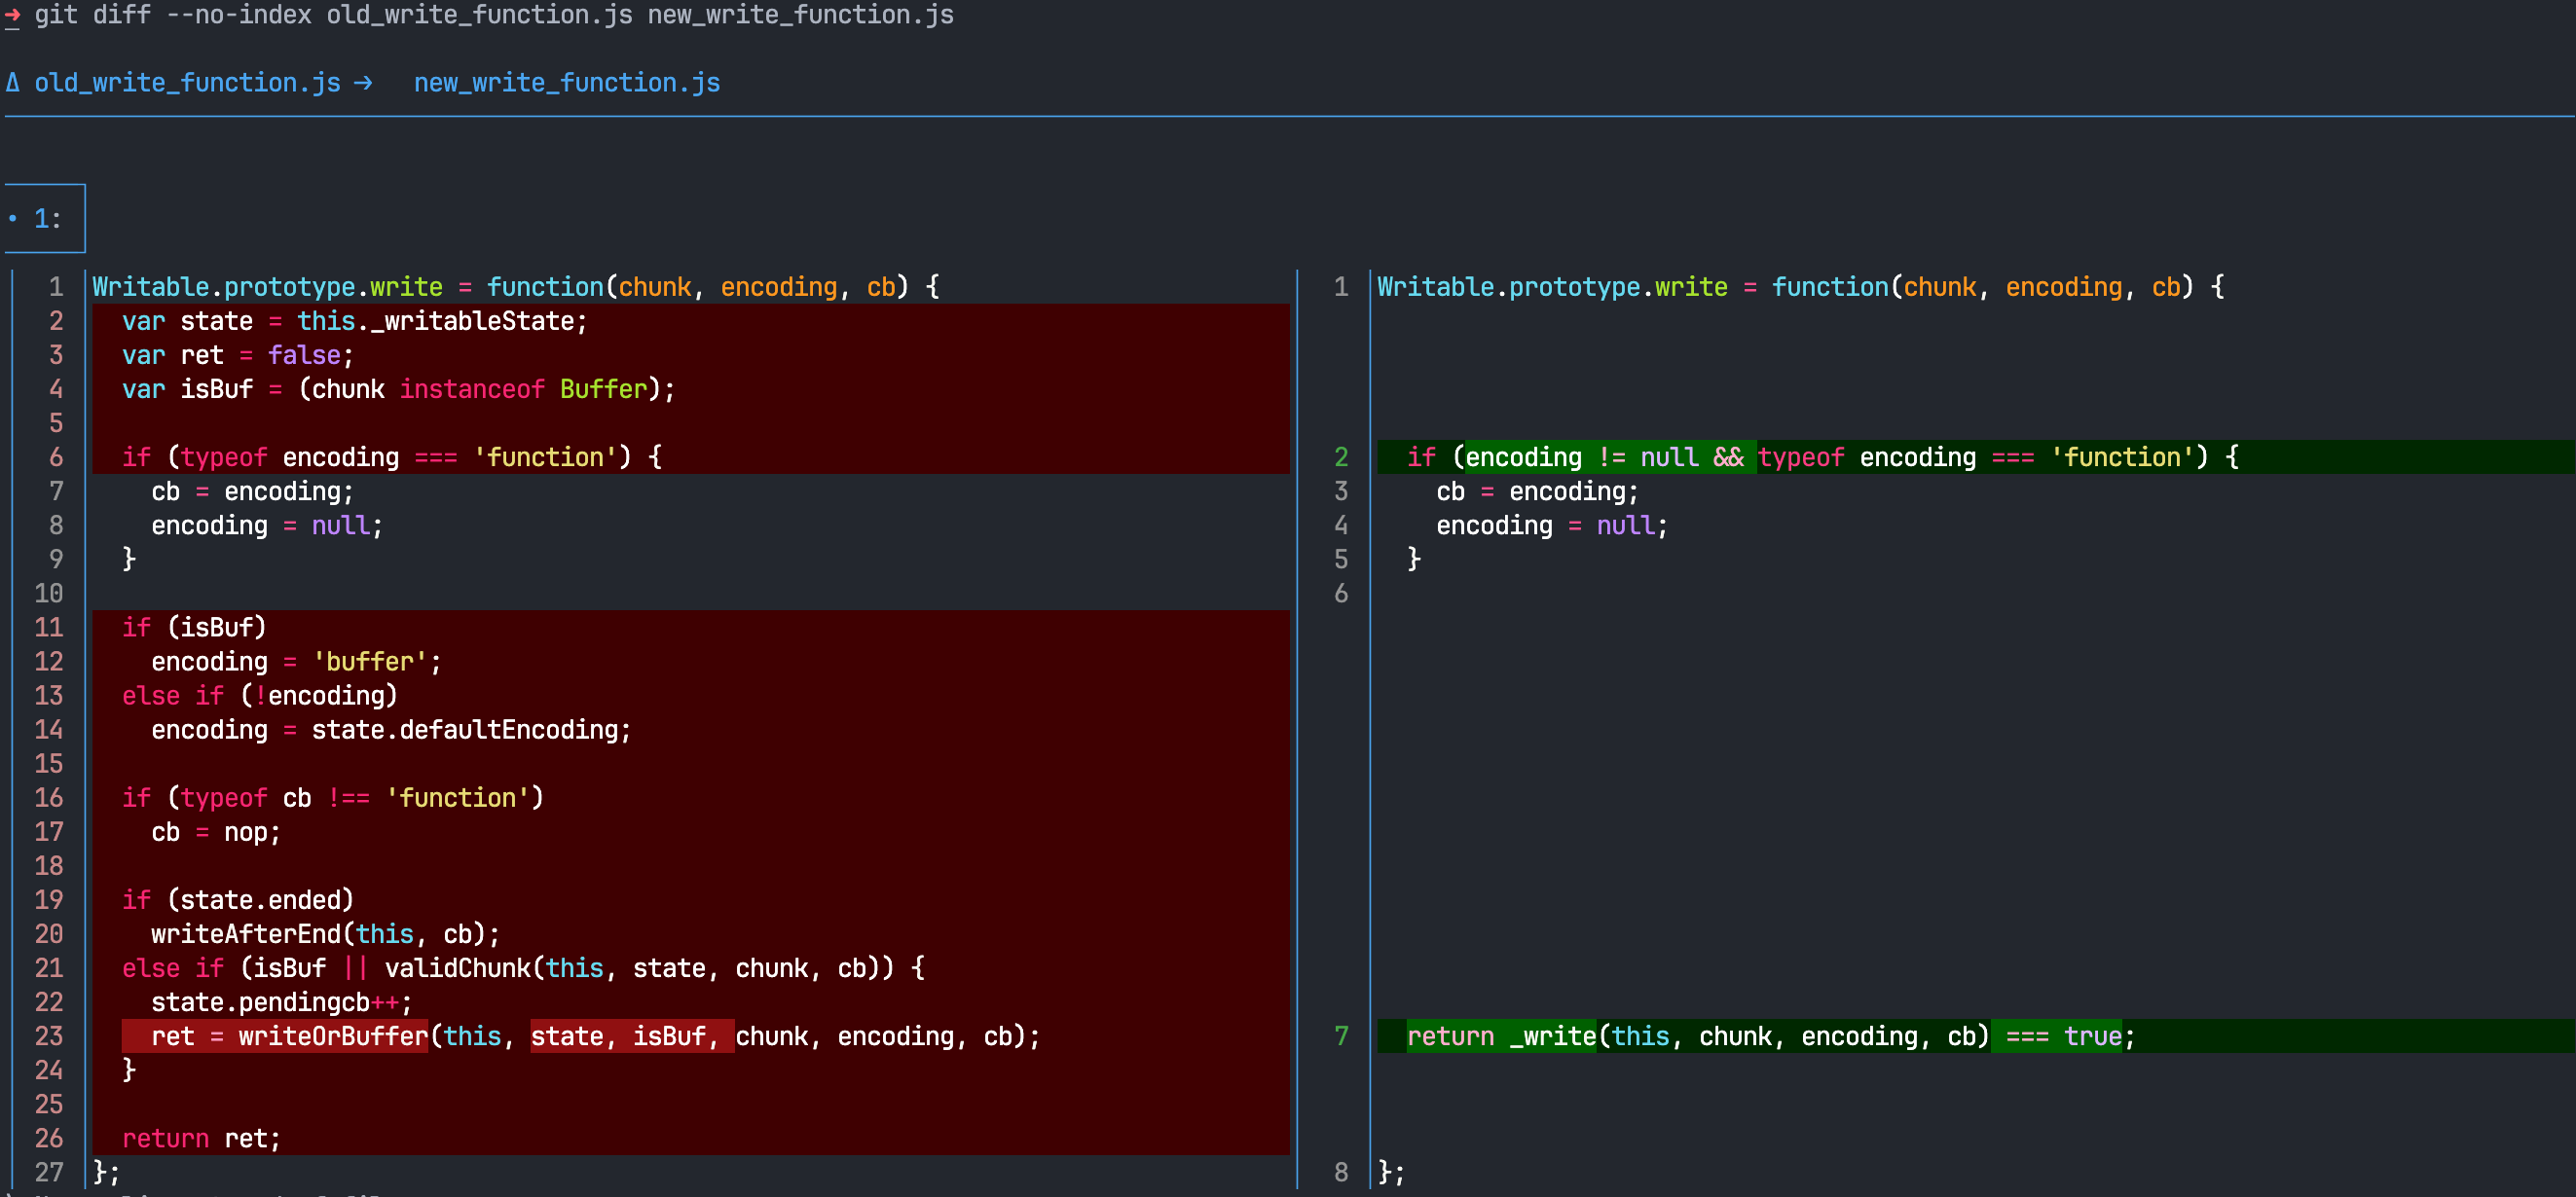Click the bullet dot in hunk box
This screenshot has width=2576, height=1197.
[x=13, y=218]
